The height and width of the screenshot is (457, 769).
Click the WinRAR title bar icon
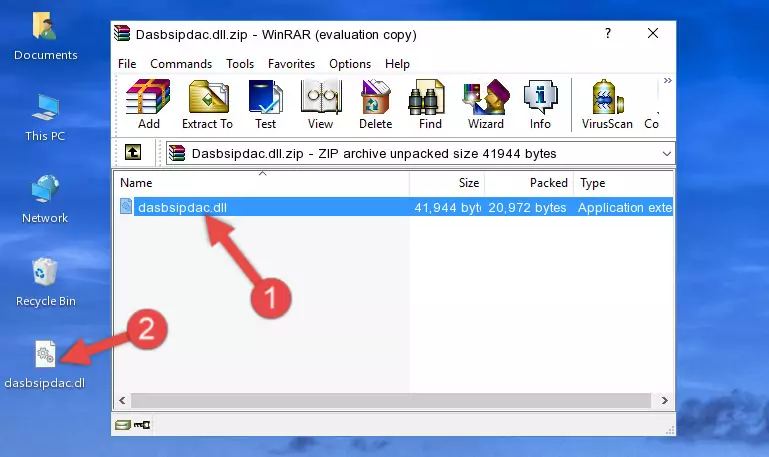122,33
